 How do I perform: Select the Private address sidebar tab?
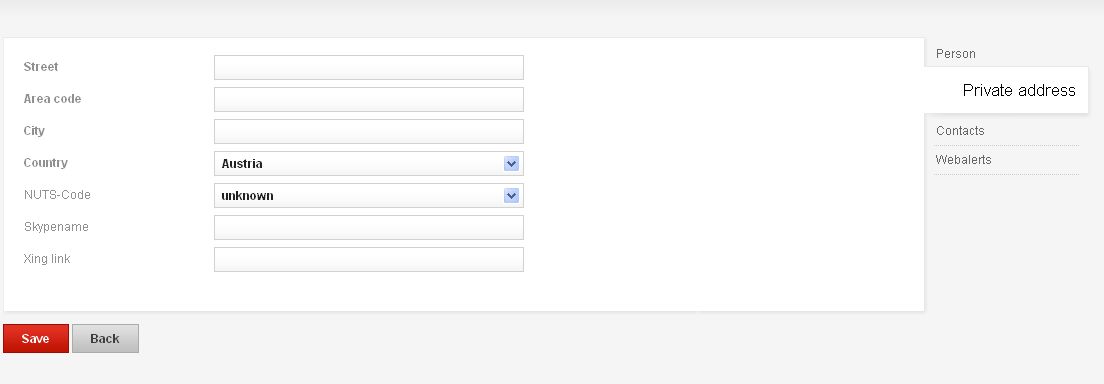tap(1018, 90)
